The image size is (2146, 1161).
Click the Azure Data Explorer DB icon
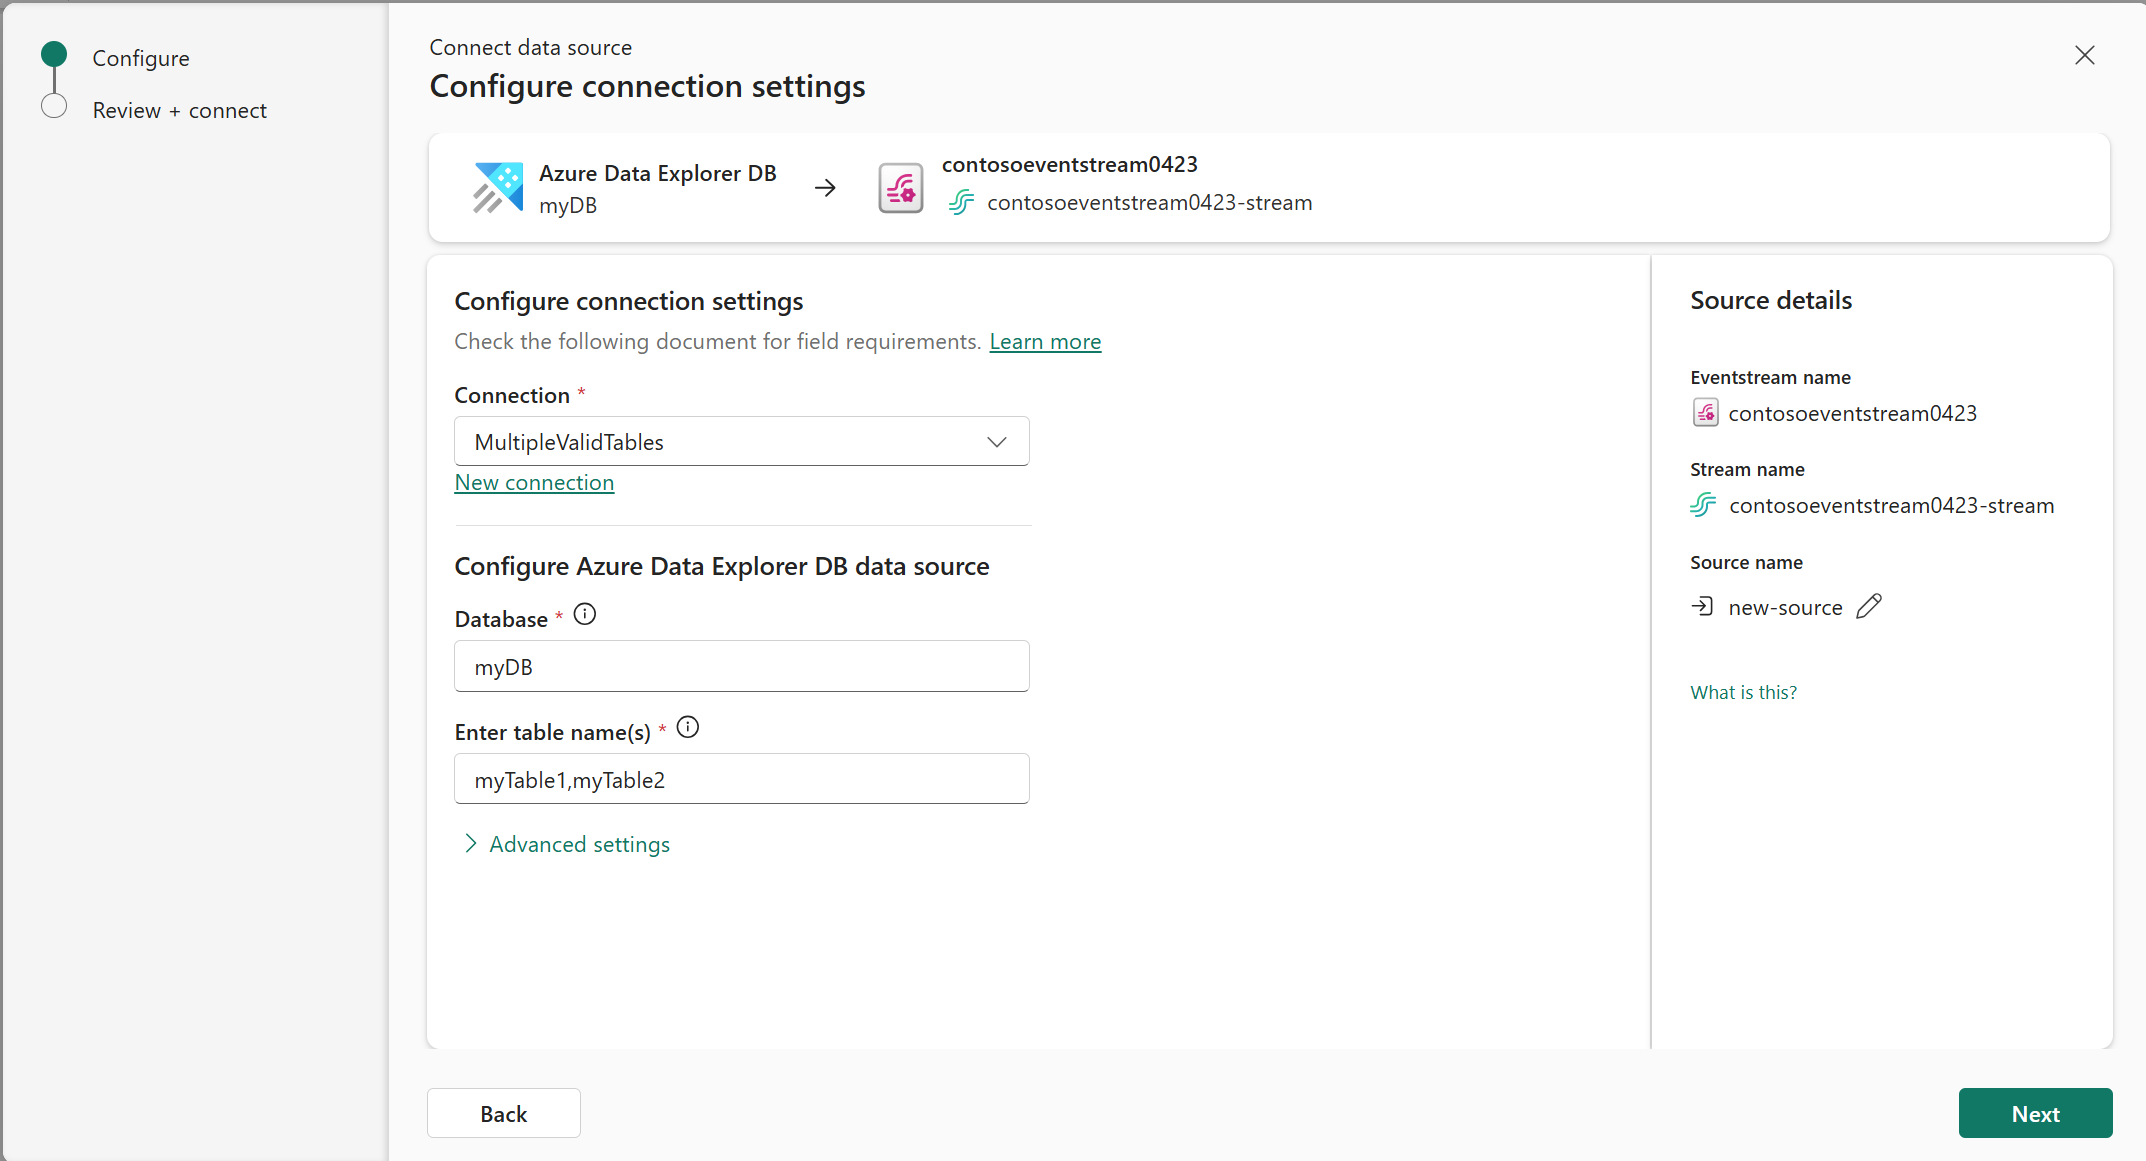pos(498,188)
